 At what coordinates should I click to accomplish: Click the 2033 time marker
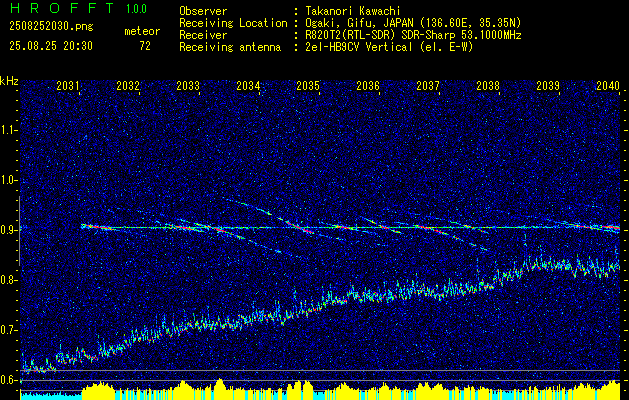[x=188, y=86]
